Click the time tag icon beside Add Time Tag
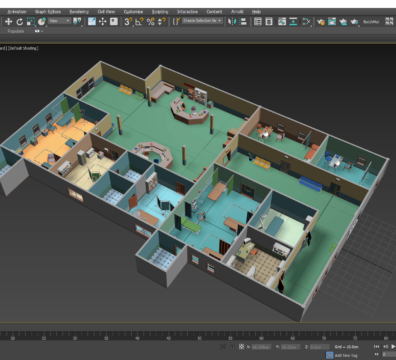396x360 pixels. (329, 355)
